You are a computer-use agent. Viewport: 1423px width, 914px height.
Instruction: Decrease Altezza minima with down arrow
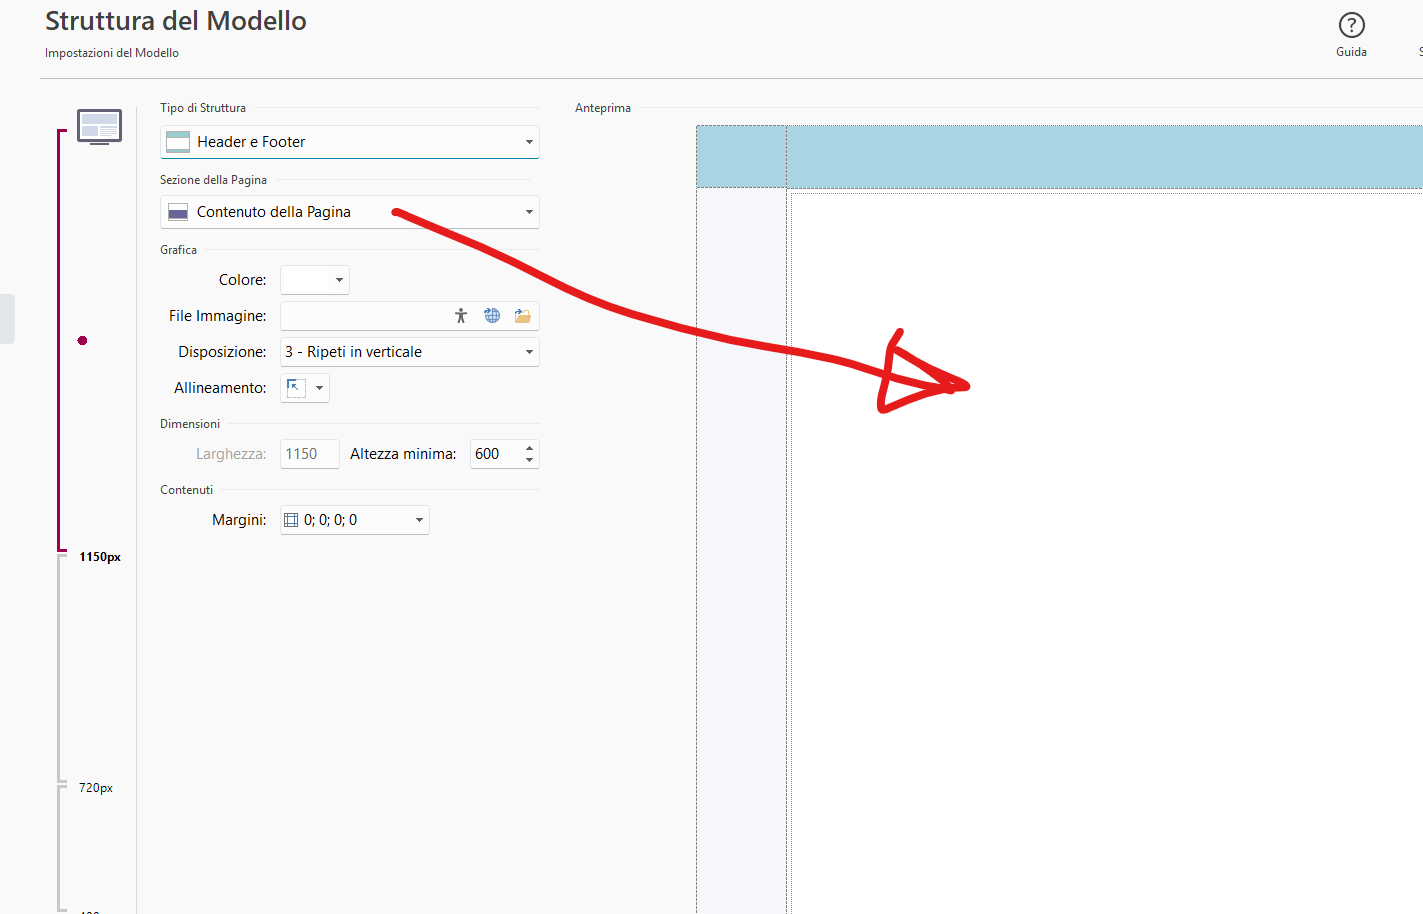529,460
